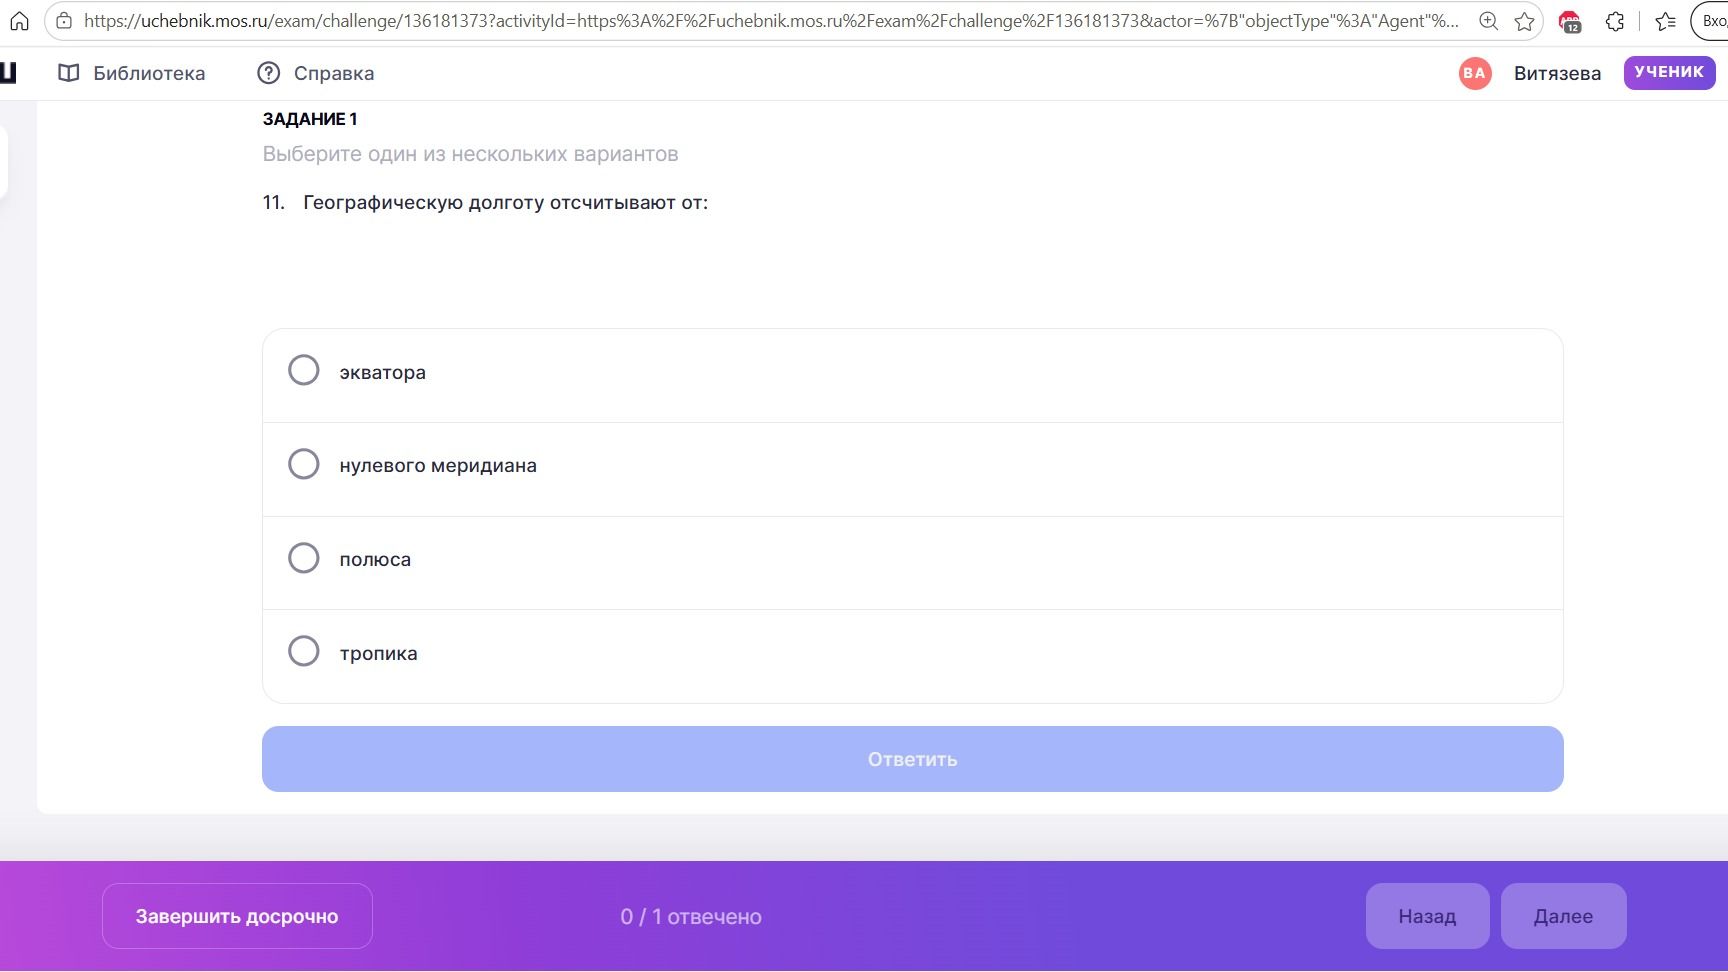Click the browser home icon
The height and width of the screenshot is (972, 1728).
(19, 21)
